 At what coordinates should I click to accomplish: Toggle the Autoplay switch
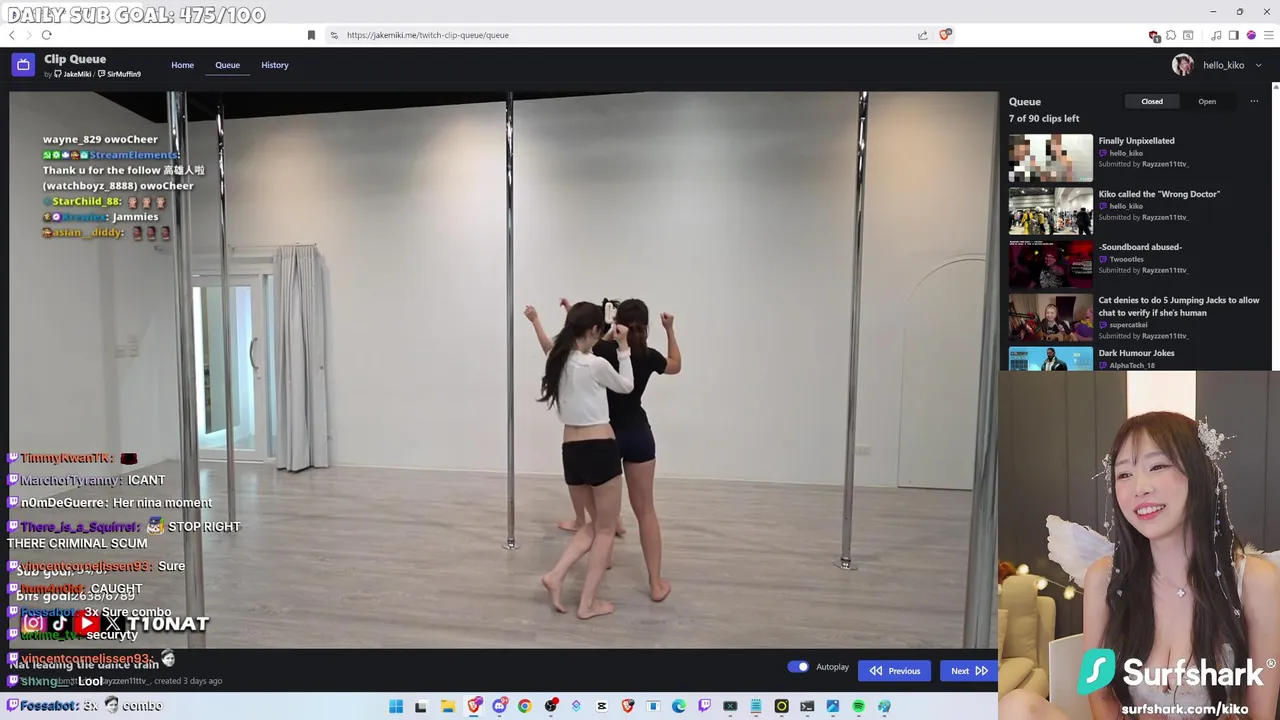click(x=798, y=667)
